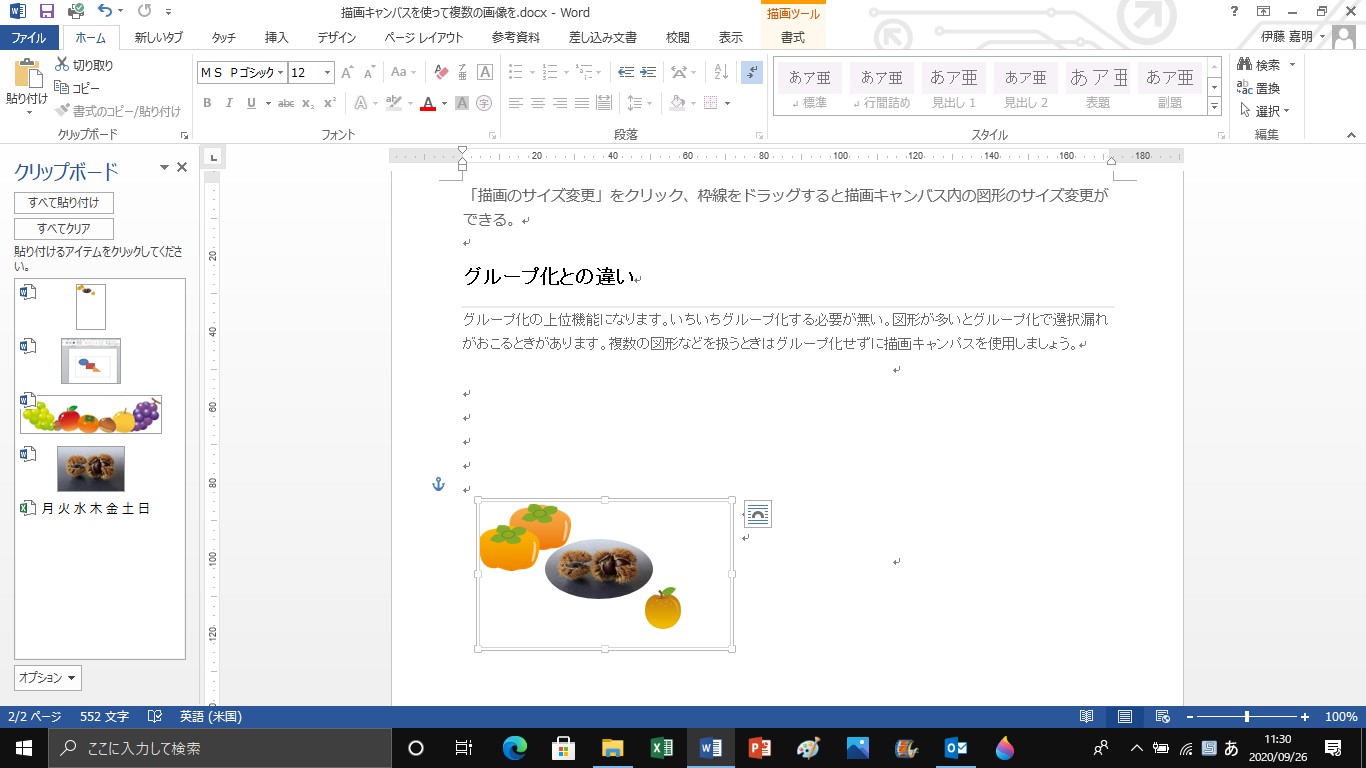Screen dimensions: 1366x768
Task: Open オプション dropdown in clipboard pane
Action: coord(48,677)
